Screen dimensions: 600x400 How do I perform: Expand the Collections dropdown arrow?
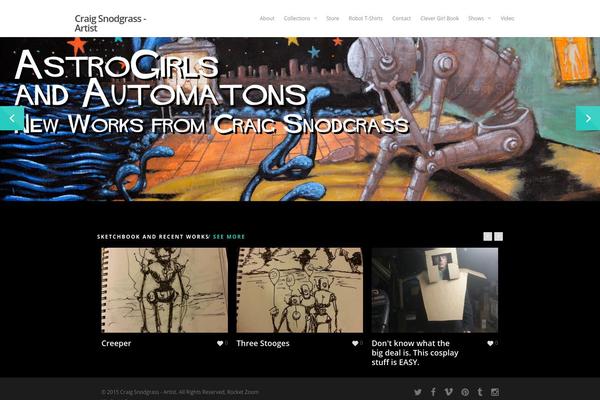316,18
